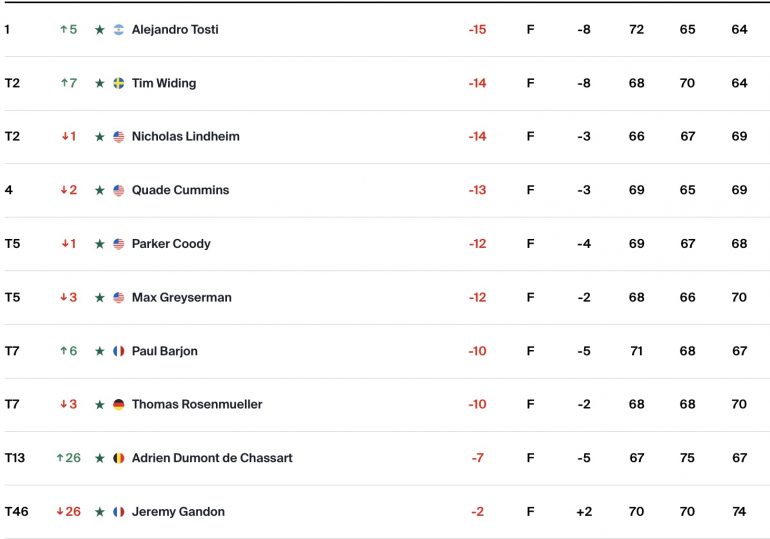770x539 pixels.
Task: Click the Germany flag by Thomas Rosenmueller
Action: point(119,404)
